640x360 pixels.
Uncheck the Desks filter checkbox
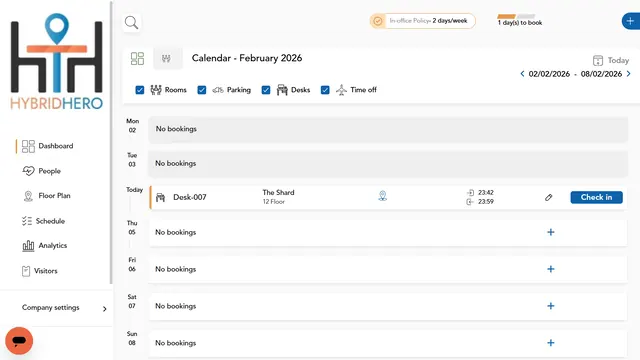pos(266,90)
